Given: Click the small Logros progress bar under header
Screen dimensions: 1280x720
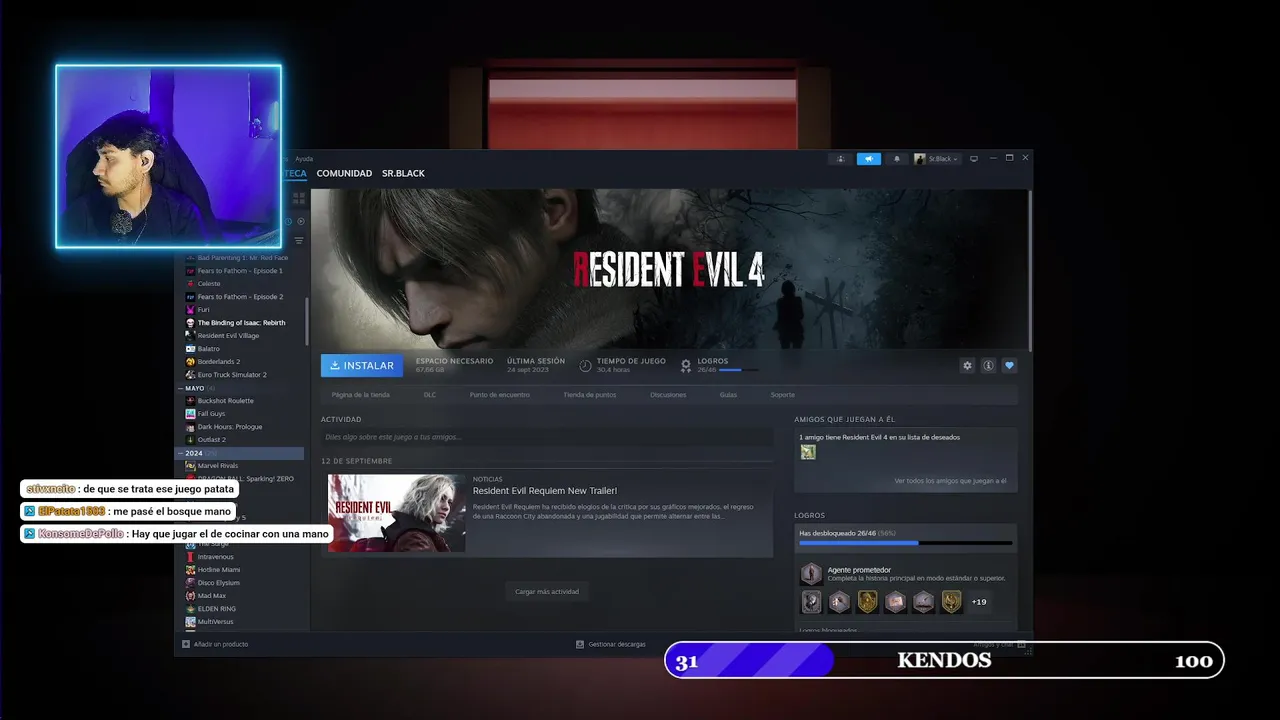Looking at the screenshot, I should [738, 370].
